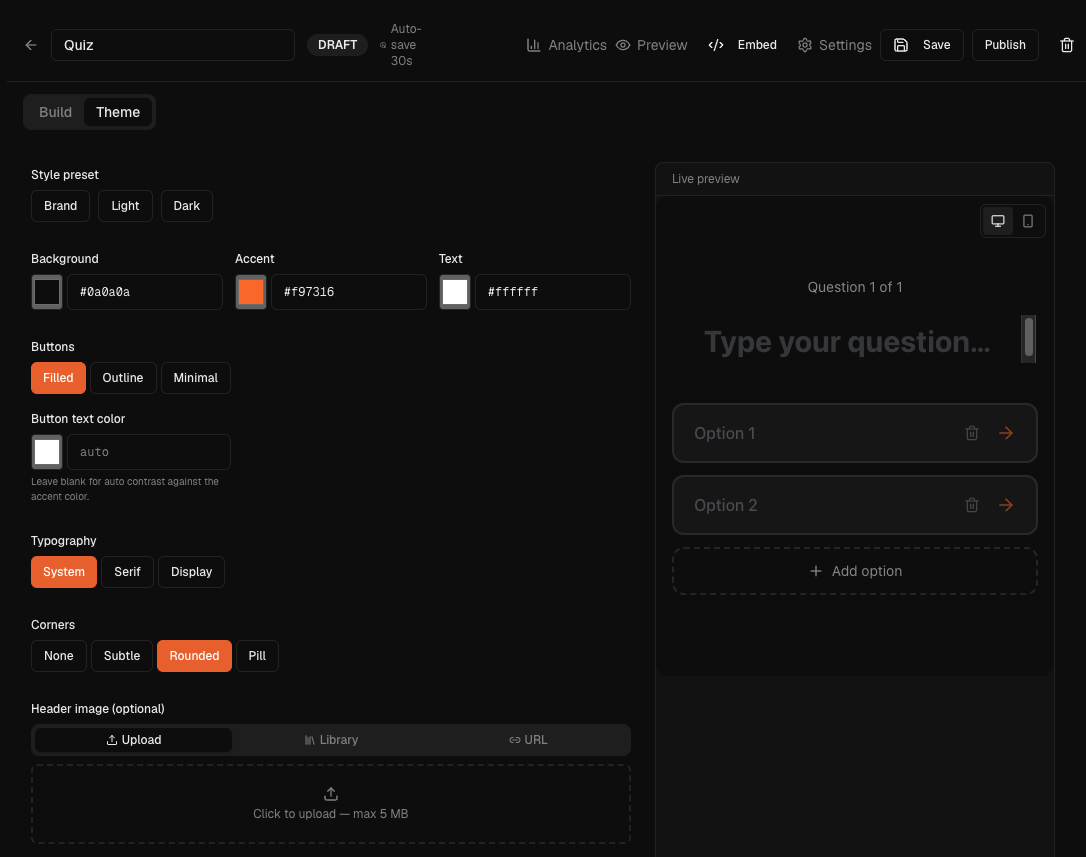Click the DRAFT status badge
The height and width of the screenshot is (857, 1086).
coord(337,45)
